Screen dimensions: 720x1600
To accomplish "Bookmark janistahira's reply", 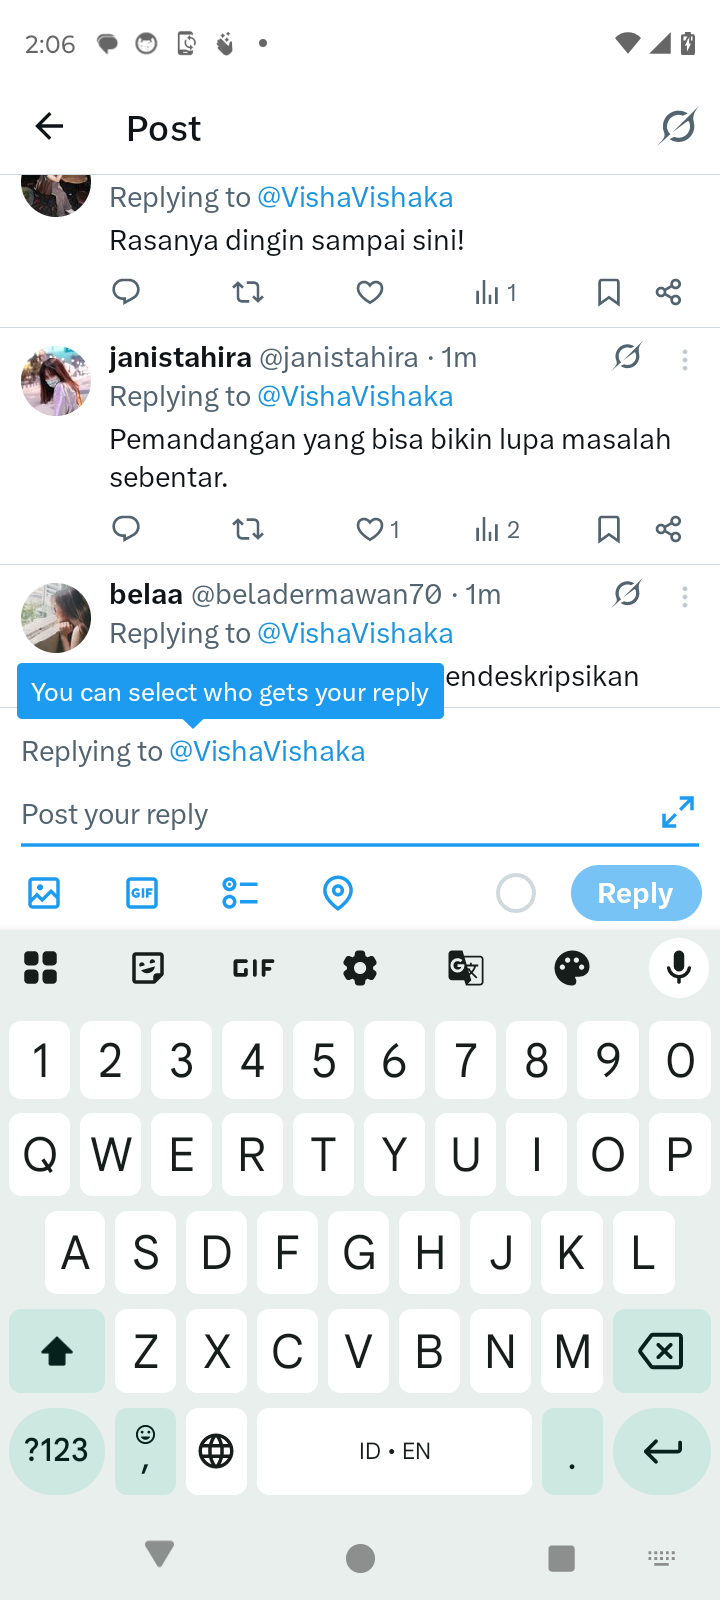I will pyautogui.click(x=608, y=529).
